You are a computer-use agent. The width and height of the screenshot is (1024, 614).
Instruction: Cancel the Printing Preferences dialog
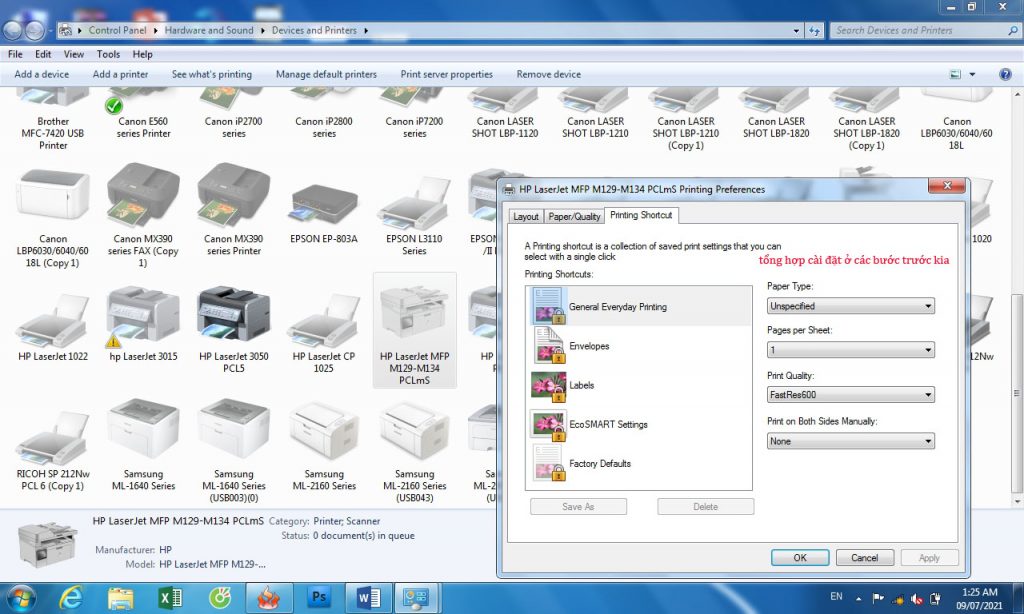[x=865, y=558]
